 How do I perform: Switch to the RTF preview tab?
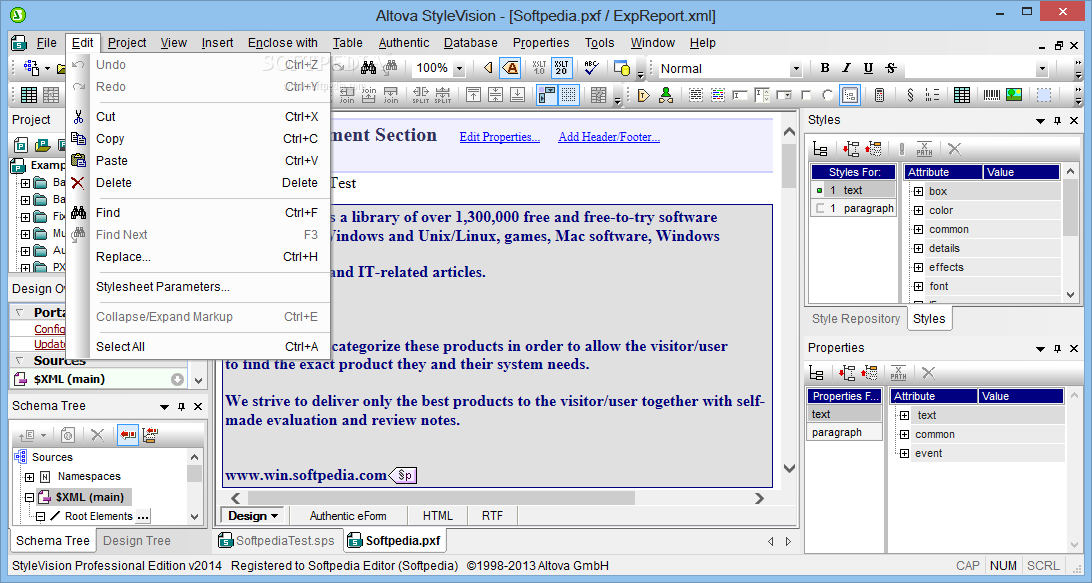tap(492, 516)
